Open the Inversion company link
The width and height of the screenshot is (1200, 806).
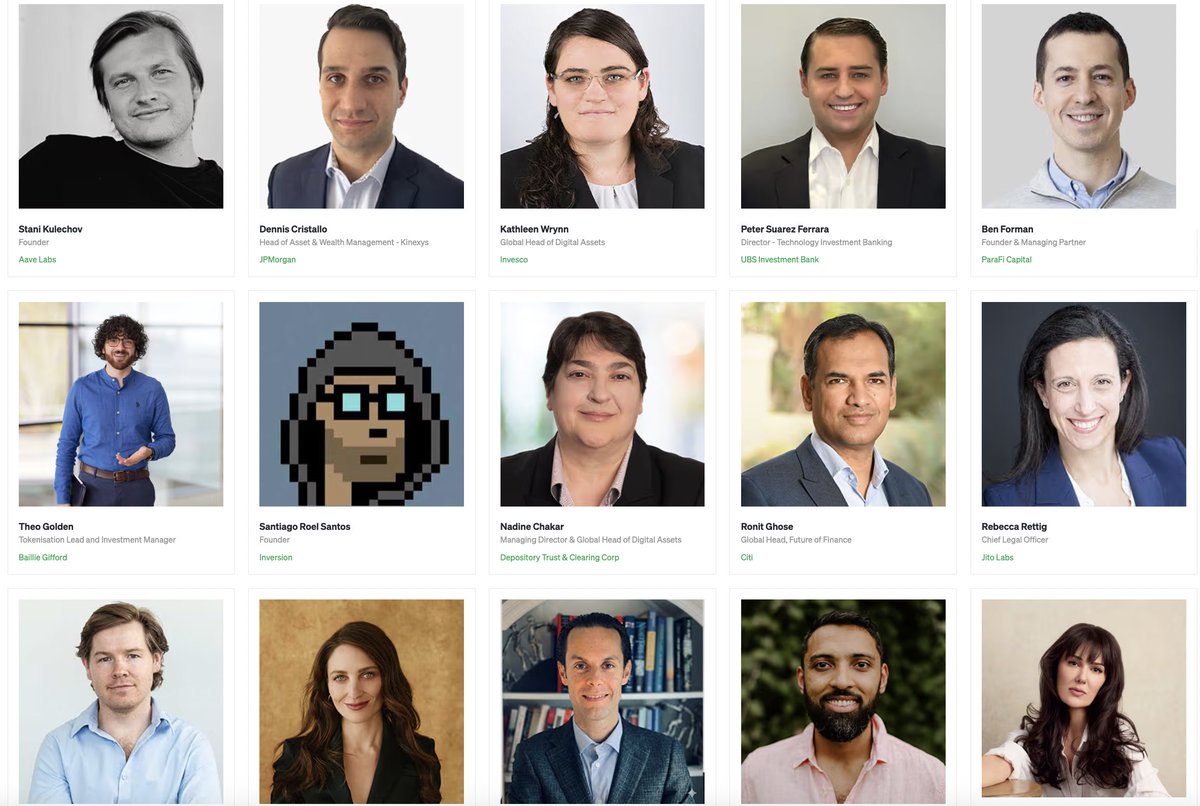coord(276,558)
